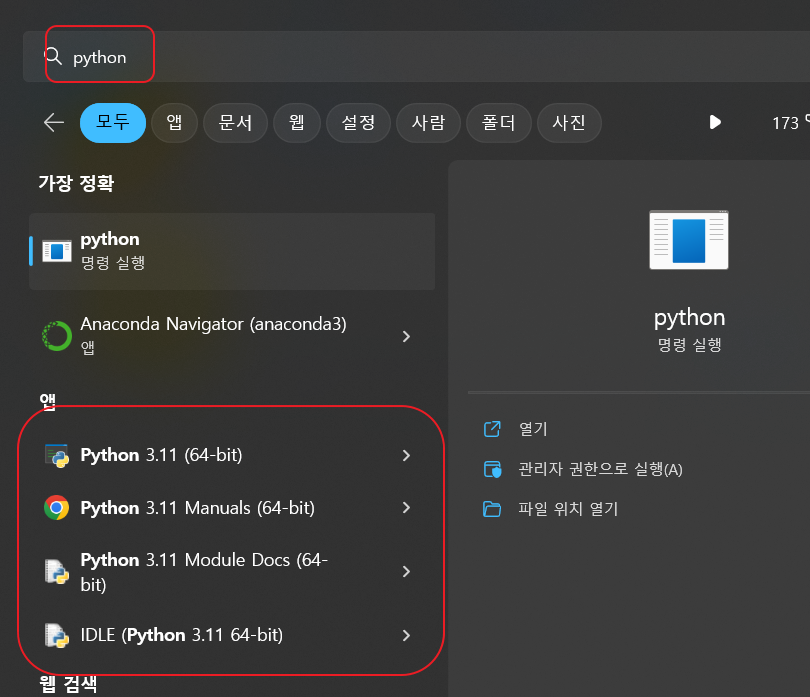Viewport: 810px width, 697px height.
Task: Click the Anaconda Navigator green ring icon
Action: (57, 336)
